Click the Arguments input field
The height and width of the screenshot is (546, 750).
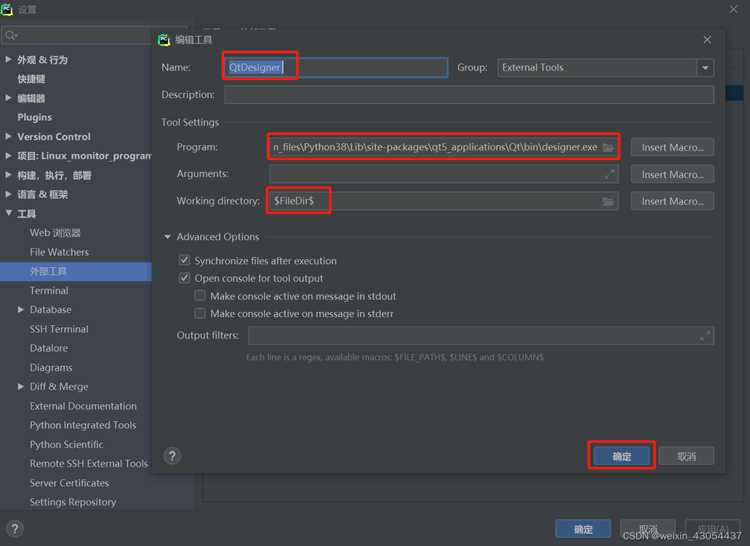pos(443,175)
